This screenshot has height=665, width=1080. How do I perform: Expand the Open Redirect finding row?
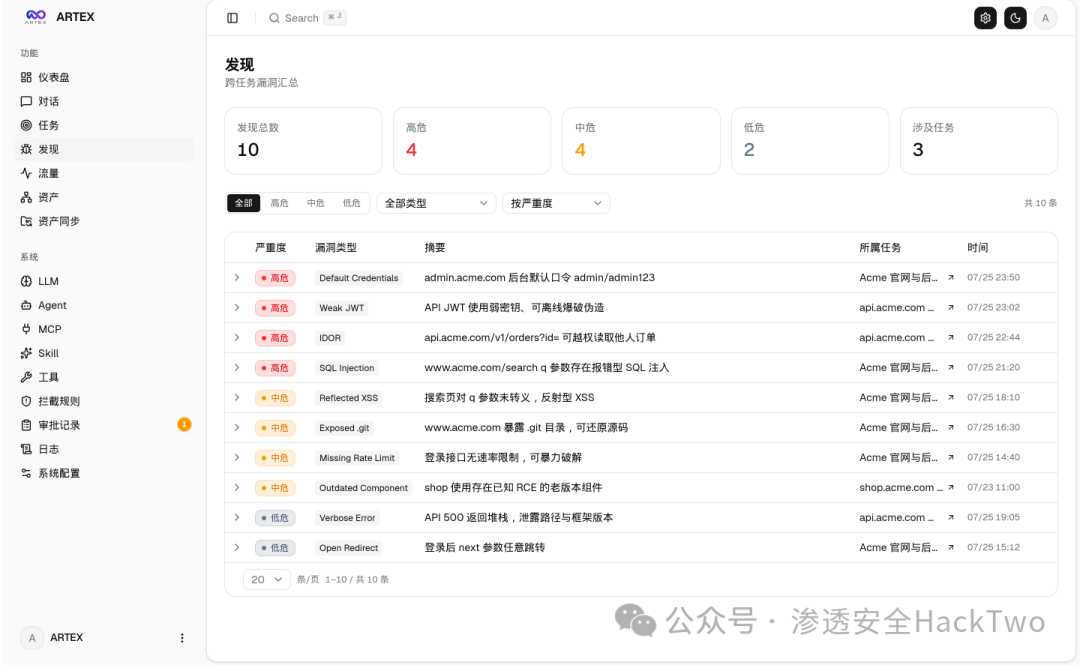[x=237, y=547]
